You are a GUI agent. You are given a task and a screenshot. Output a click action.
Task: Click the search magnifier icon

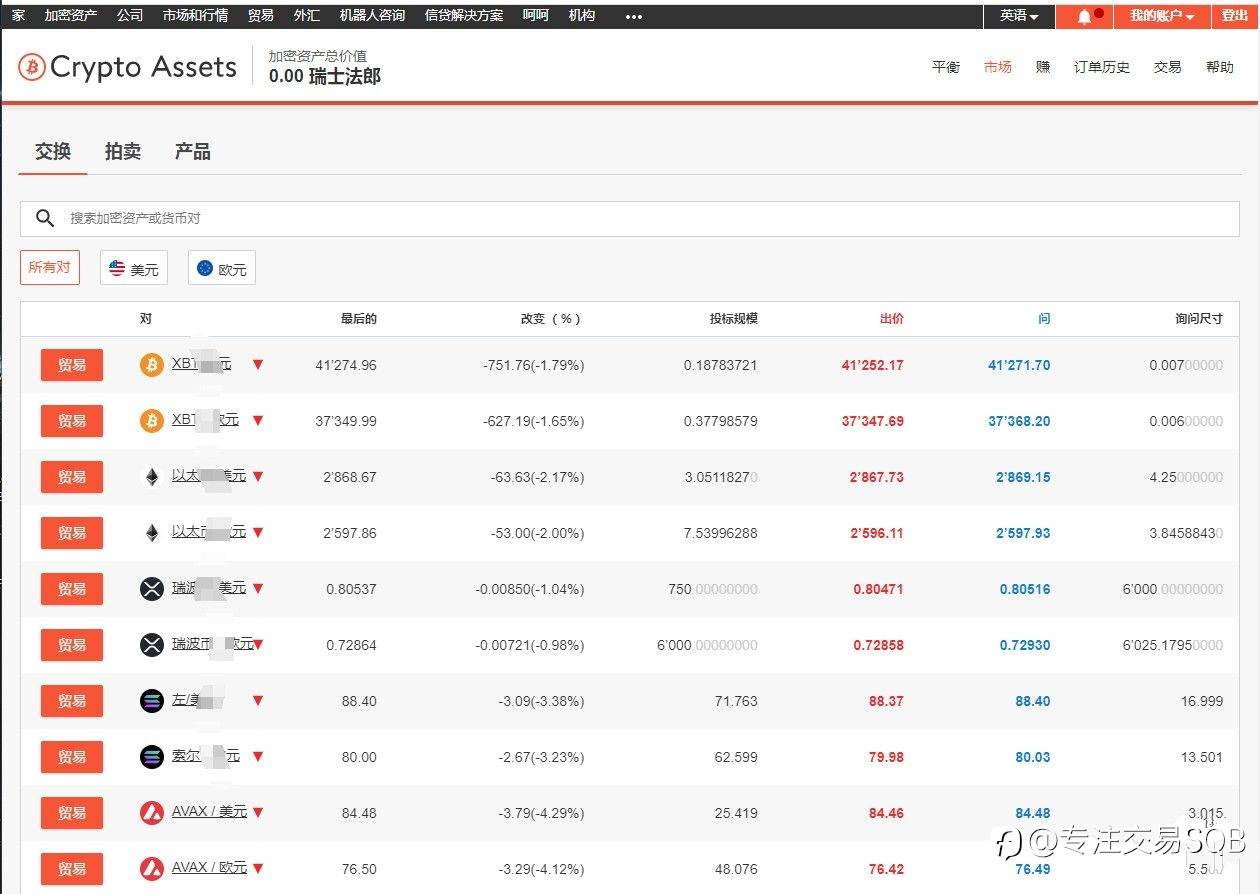[44, 218]
